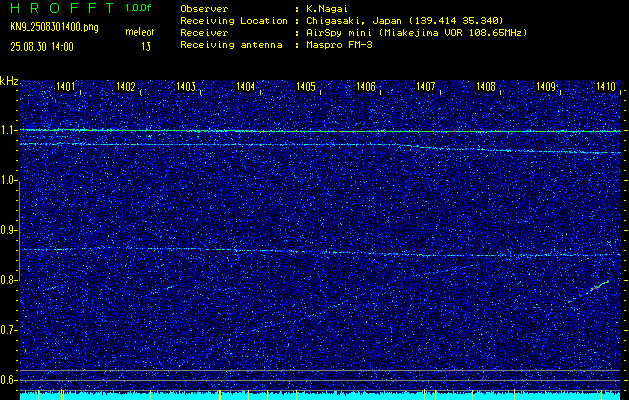Viewport: 629px width, 400px height.
Task: Click the 'Receiving antenna' label
Action: pos(231,45)
